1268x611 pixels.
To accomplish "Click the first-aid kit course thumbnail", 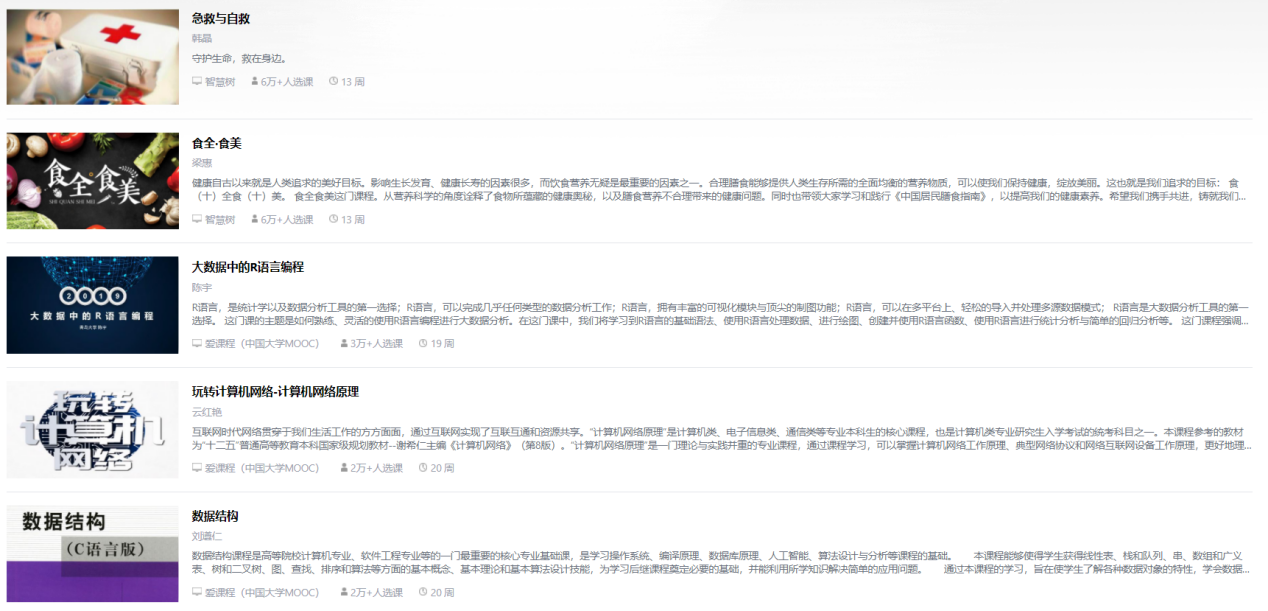I will point(92,57).
